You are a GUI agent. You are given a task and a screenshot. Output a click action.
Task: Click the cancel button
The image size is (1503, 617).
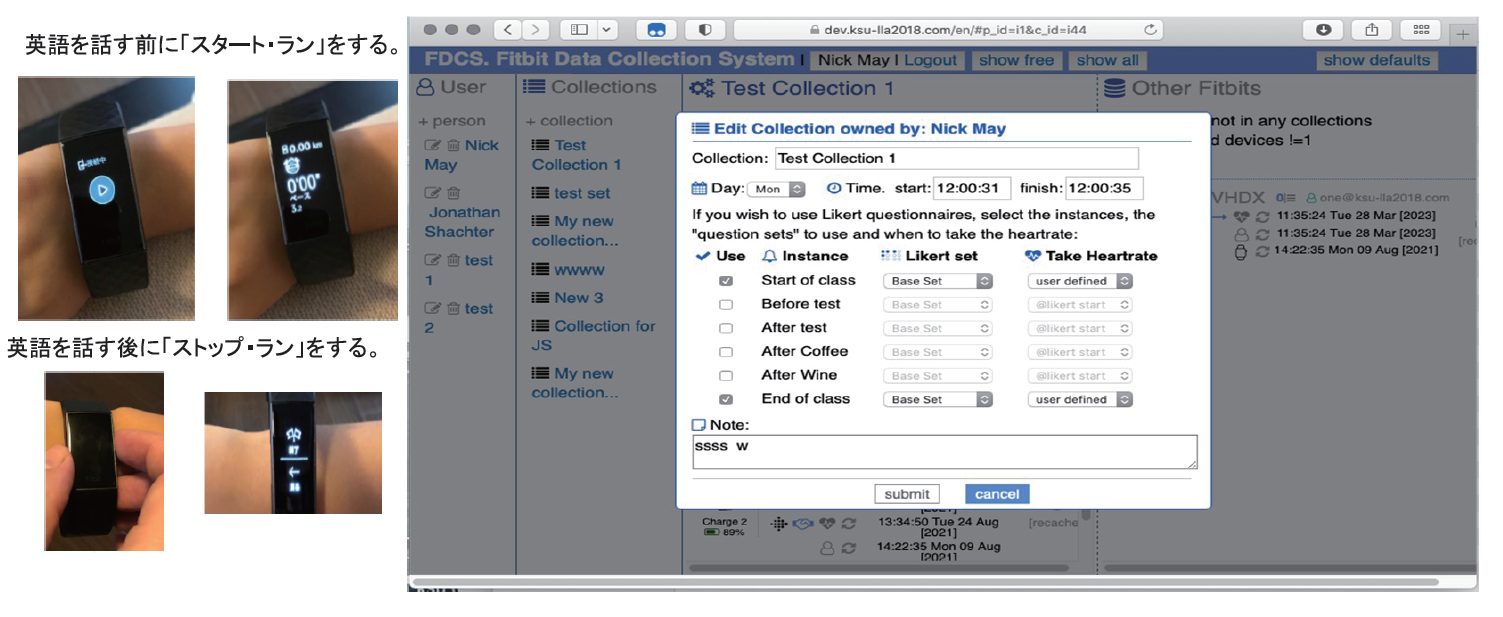tap(996, 494)
